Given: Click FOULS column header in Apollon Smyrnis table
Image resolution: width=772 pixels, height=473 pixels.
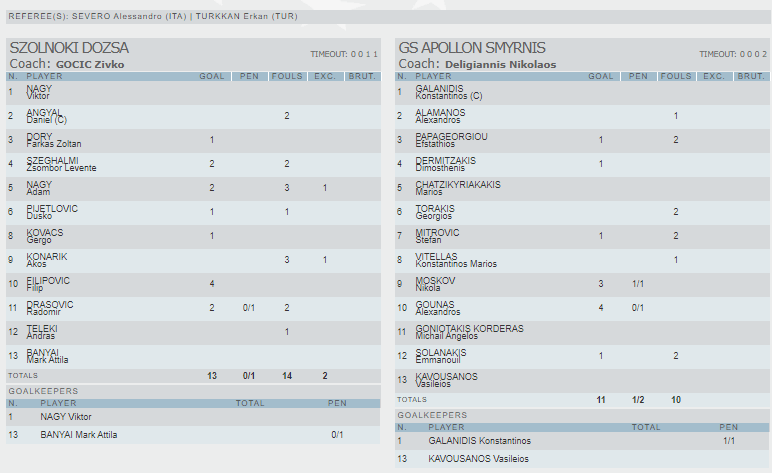Looking at the screenshot, I should [x=677, y=76].
